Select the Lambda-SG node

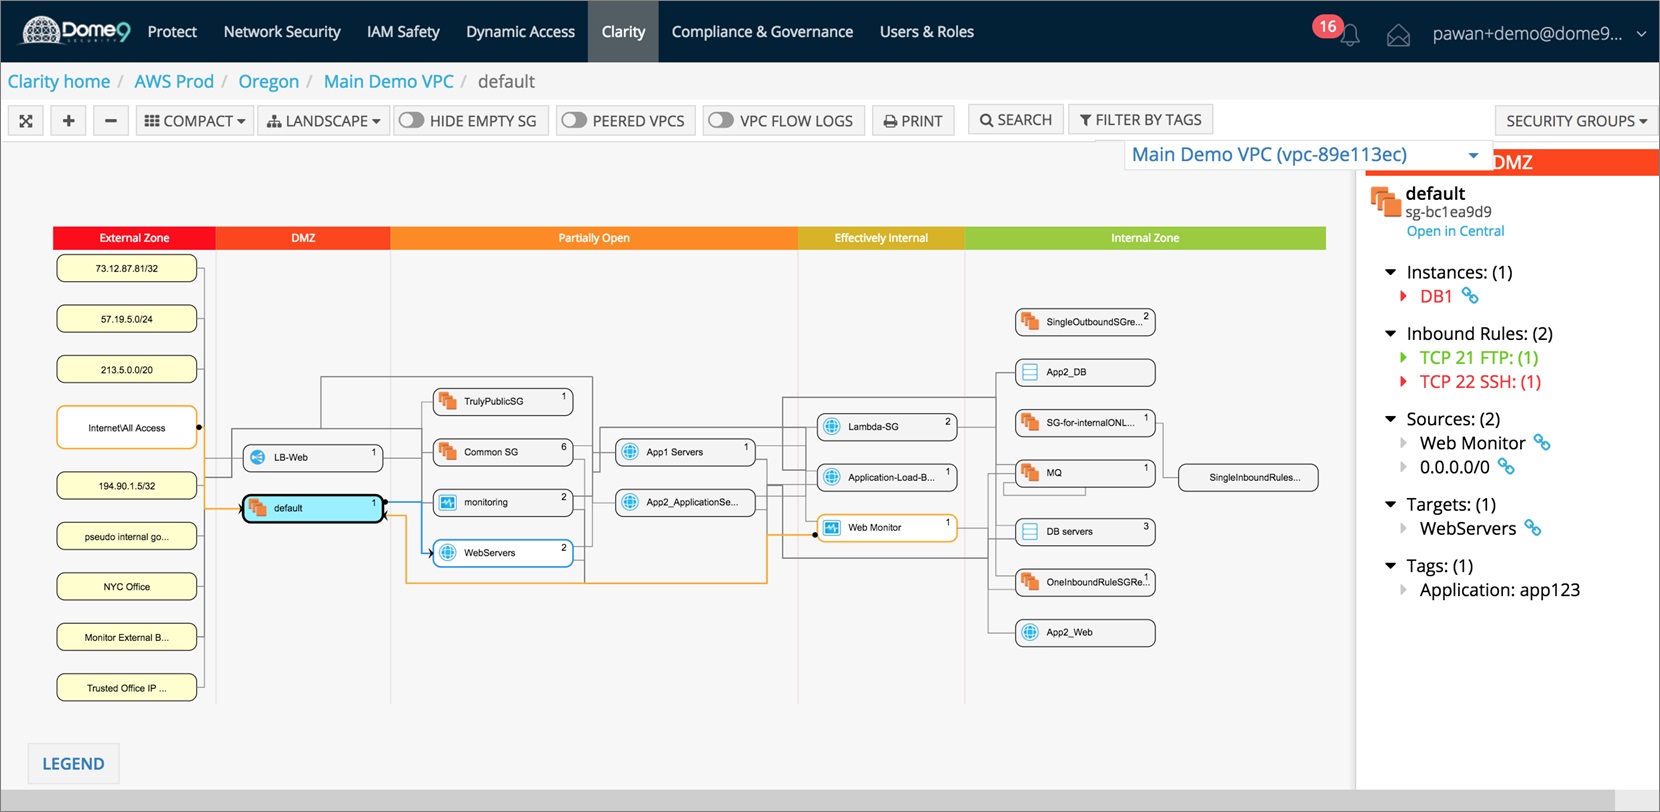tap(887, 426)
